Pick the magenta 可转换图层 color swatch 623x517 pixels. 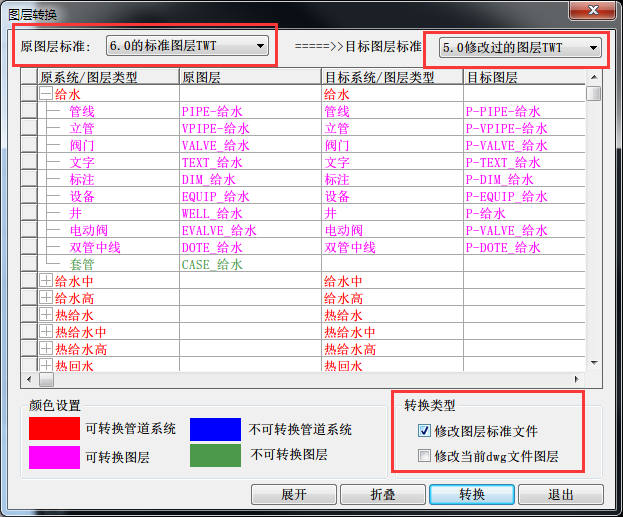click(54, 457)
